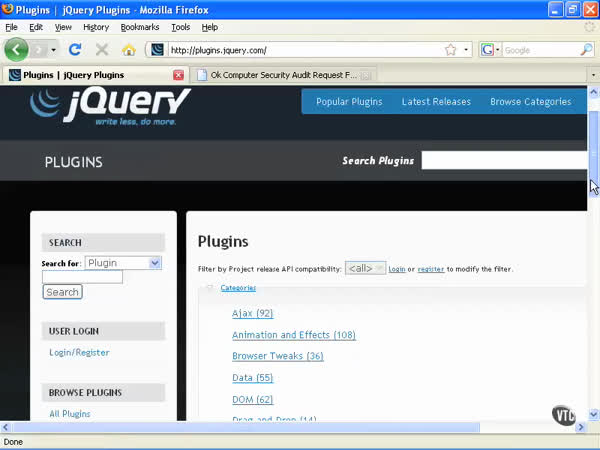Collapse the Categories section
The width and height of the screenshot is (600, 450).
pos(210,288)
